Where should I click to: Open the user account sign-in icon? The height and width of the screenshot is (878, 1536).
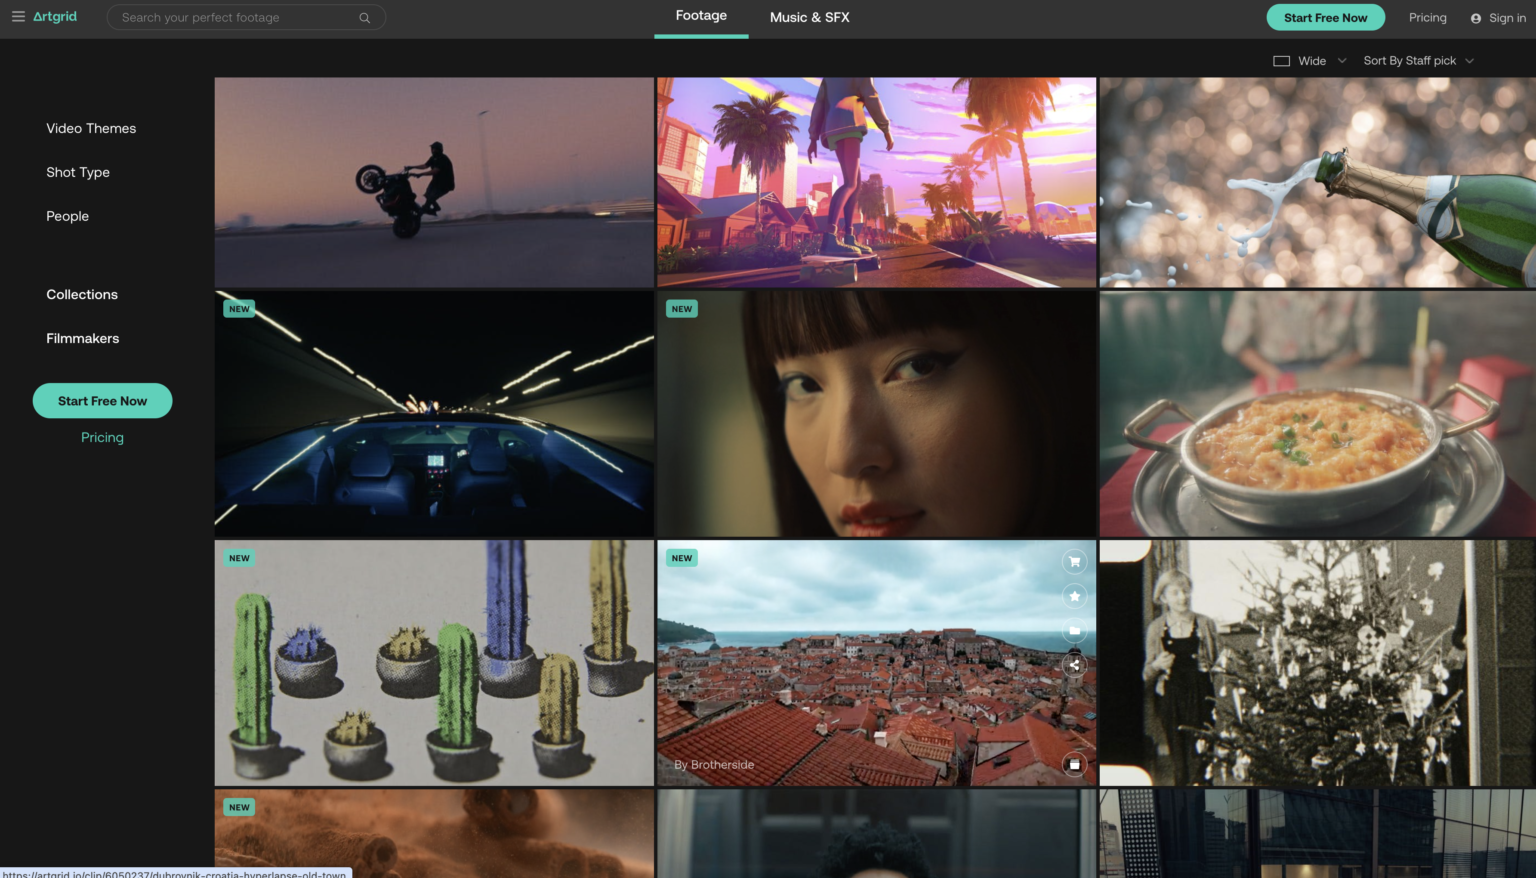tap(1476, 17)
